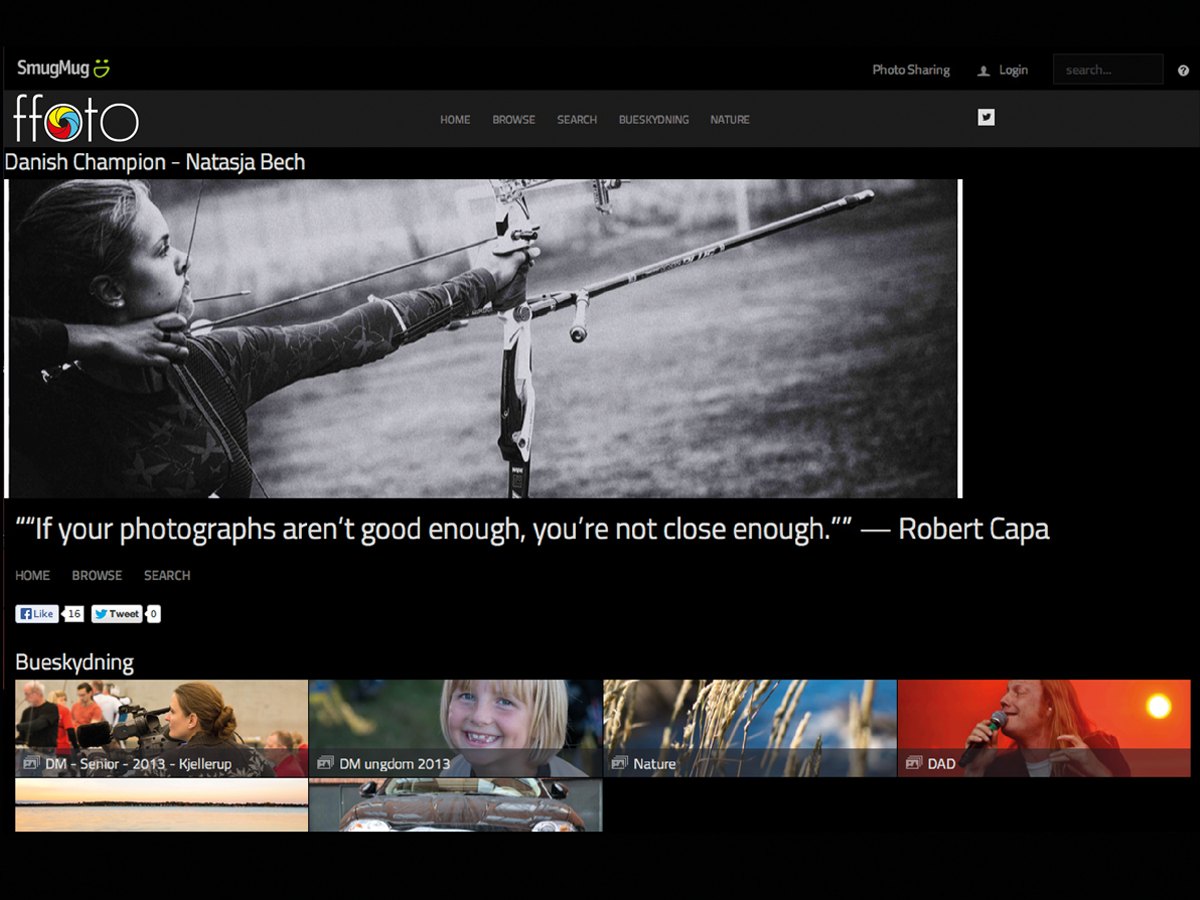Click the Danish Champion - Natasja Bech title
Viewport: 1200px width, 900px height.
point(155,162)
